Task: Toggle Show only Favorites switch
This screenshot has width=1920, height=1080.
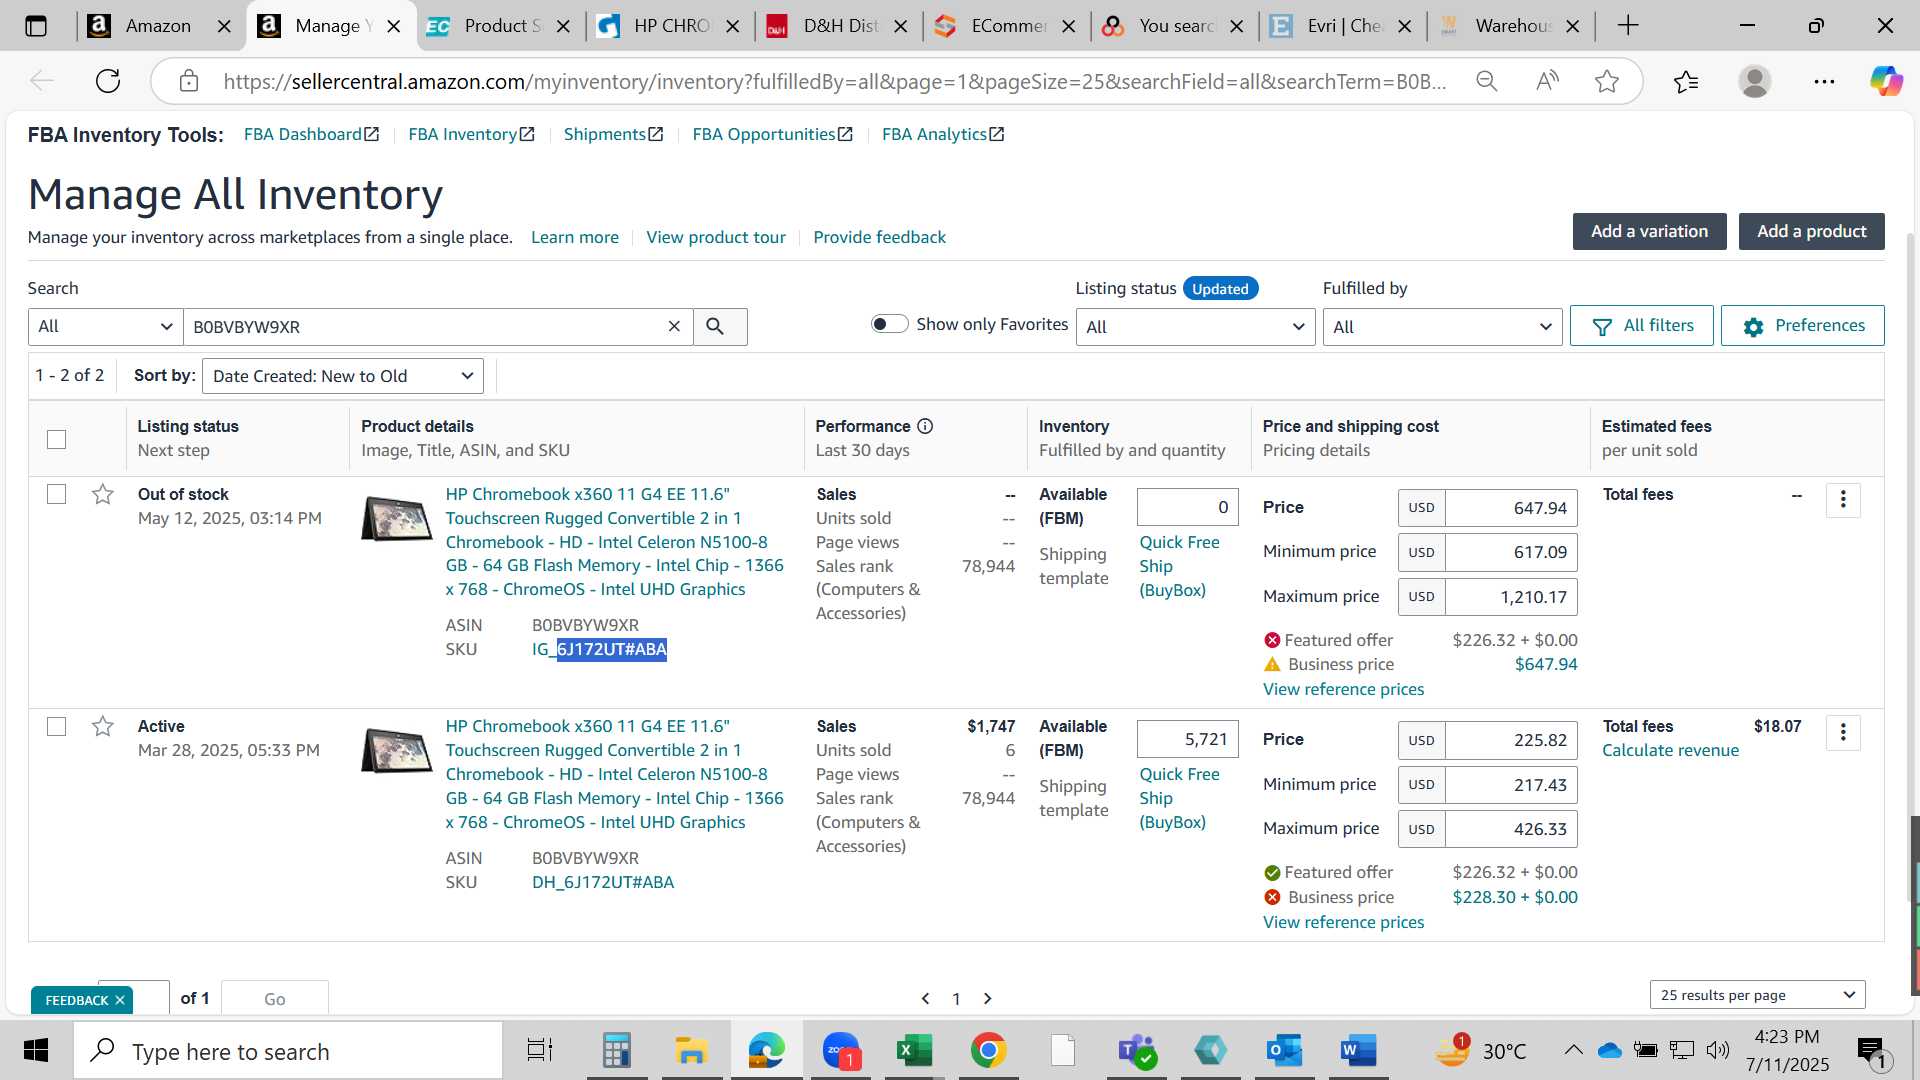Action: point(889,324)
